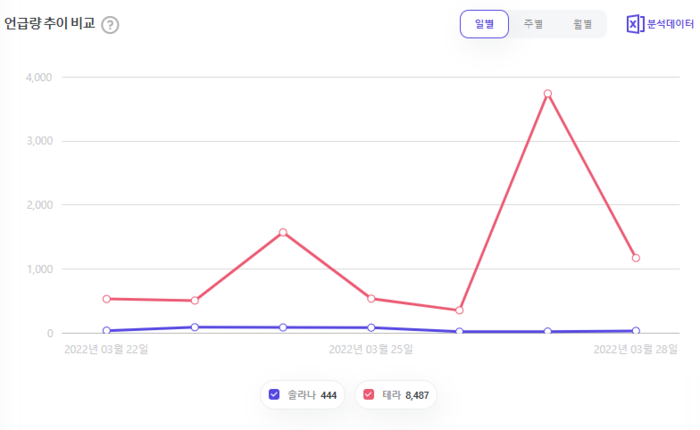Viewport: 700px width, 430px height.
Task: Click the 분석데이터 text link
Action: tap(670, 24)
